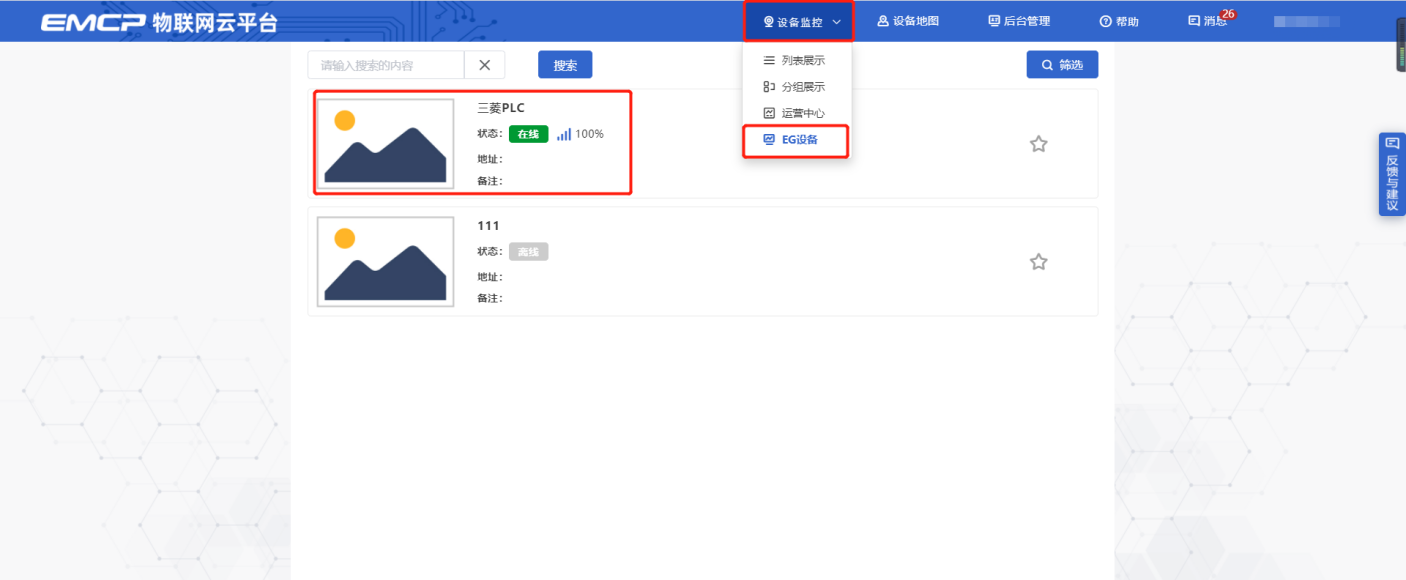
Task: Click the signal strength 100% indicator
Action: click(580, 134)
